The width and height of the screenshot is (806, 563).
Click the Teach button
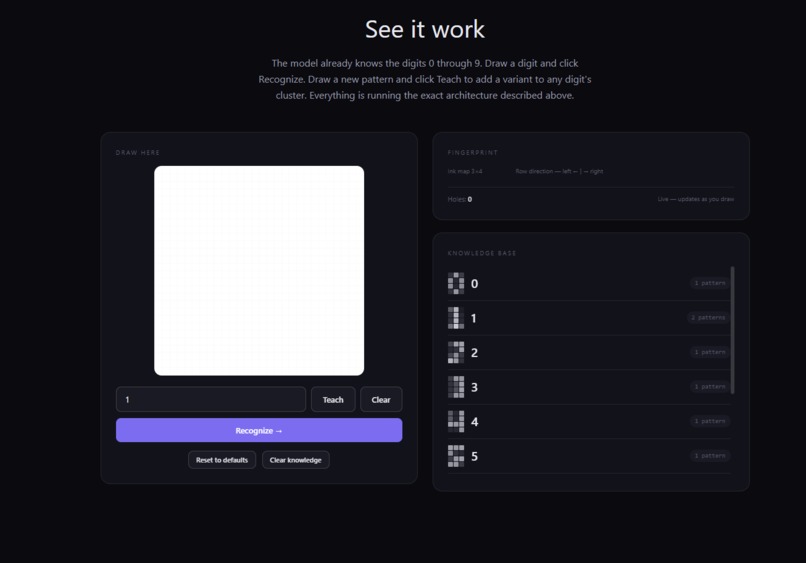(333, 399)
